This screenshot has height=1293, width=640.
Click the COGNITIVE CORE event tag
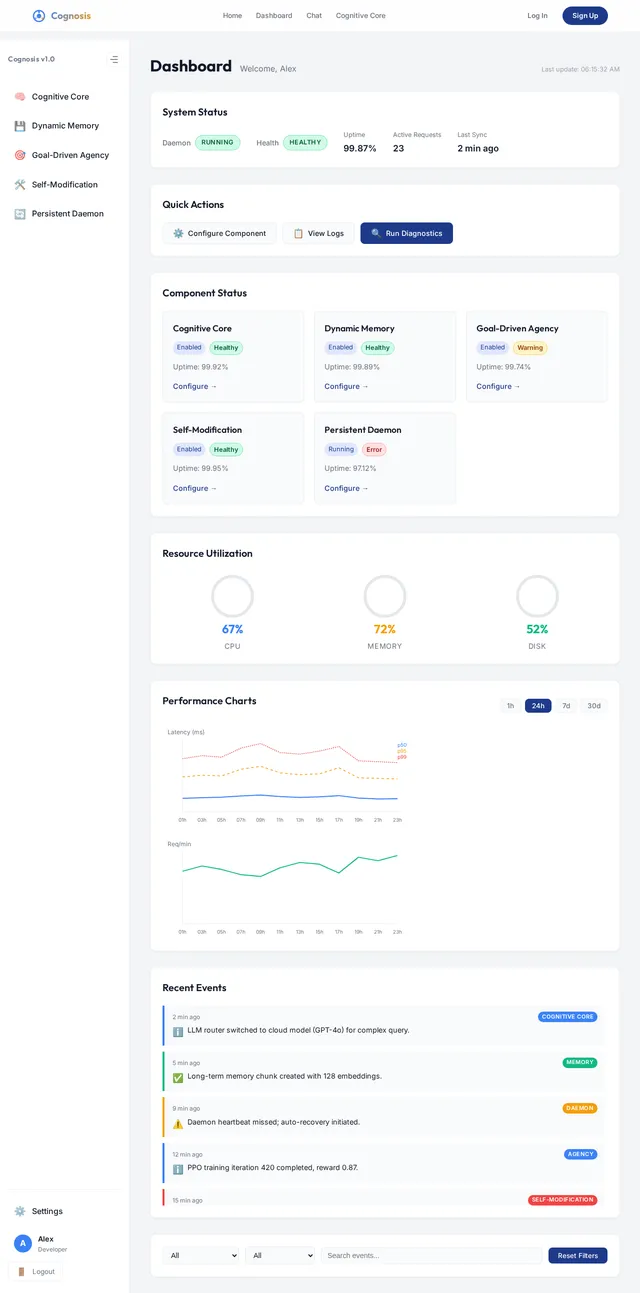click(568, 1017)
